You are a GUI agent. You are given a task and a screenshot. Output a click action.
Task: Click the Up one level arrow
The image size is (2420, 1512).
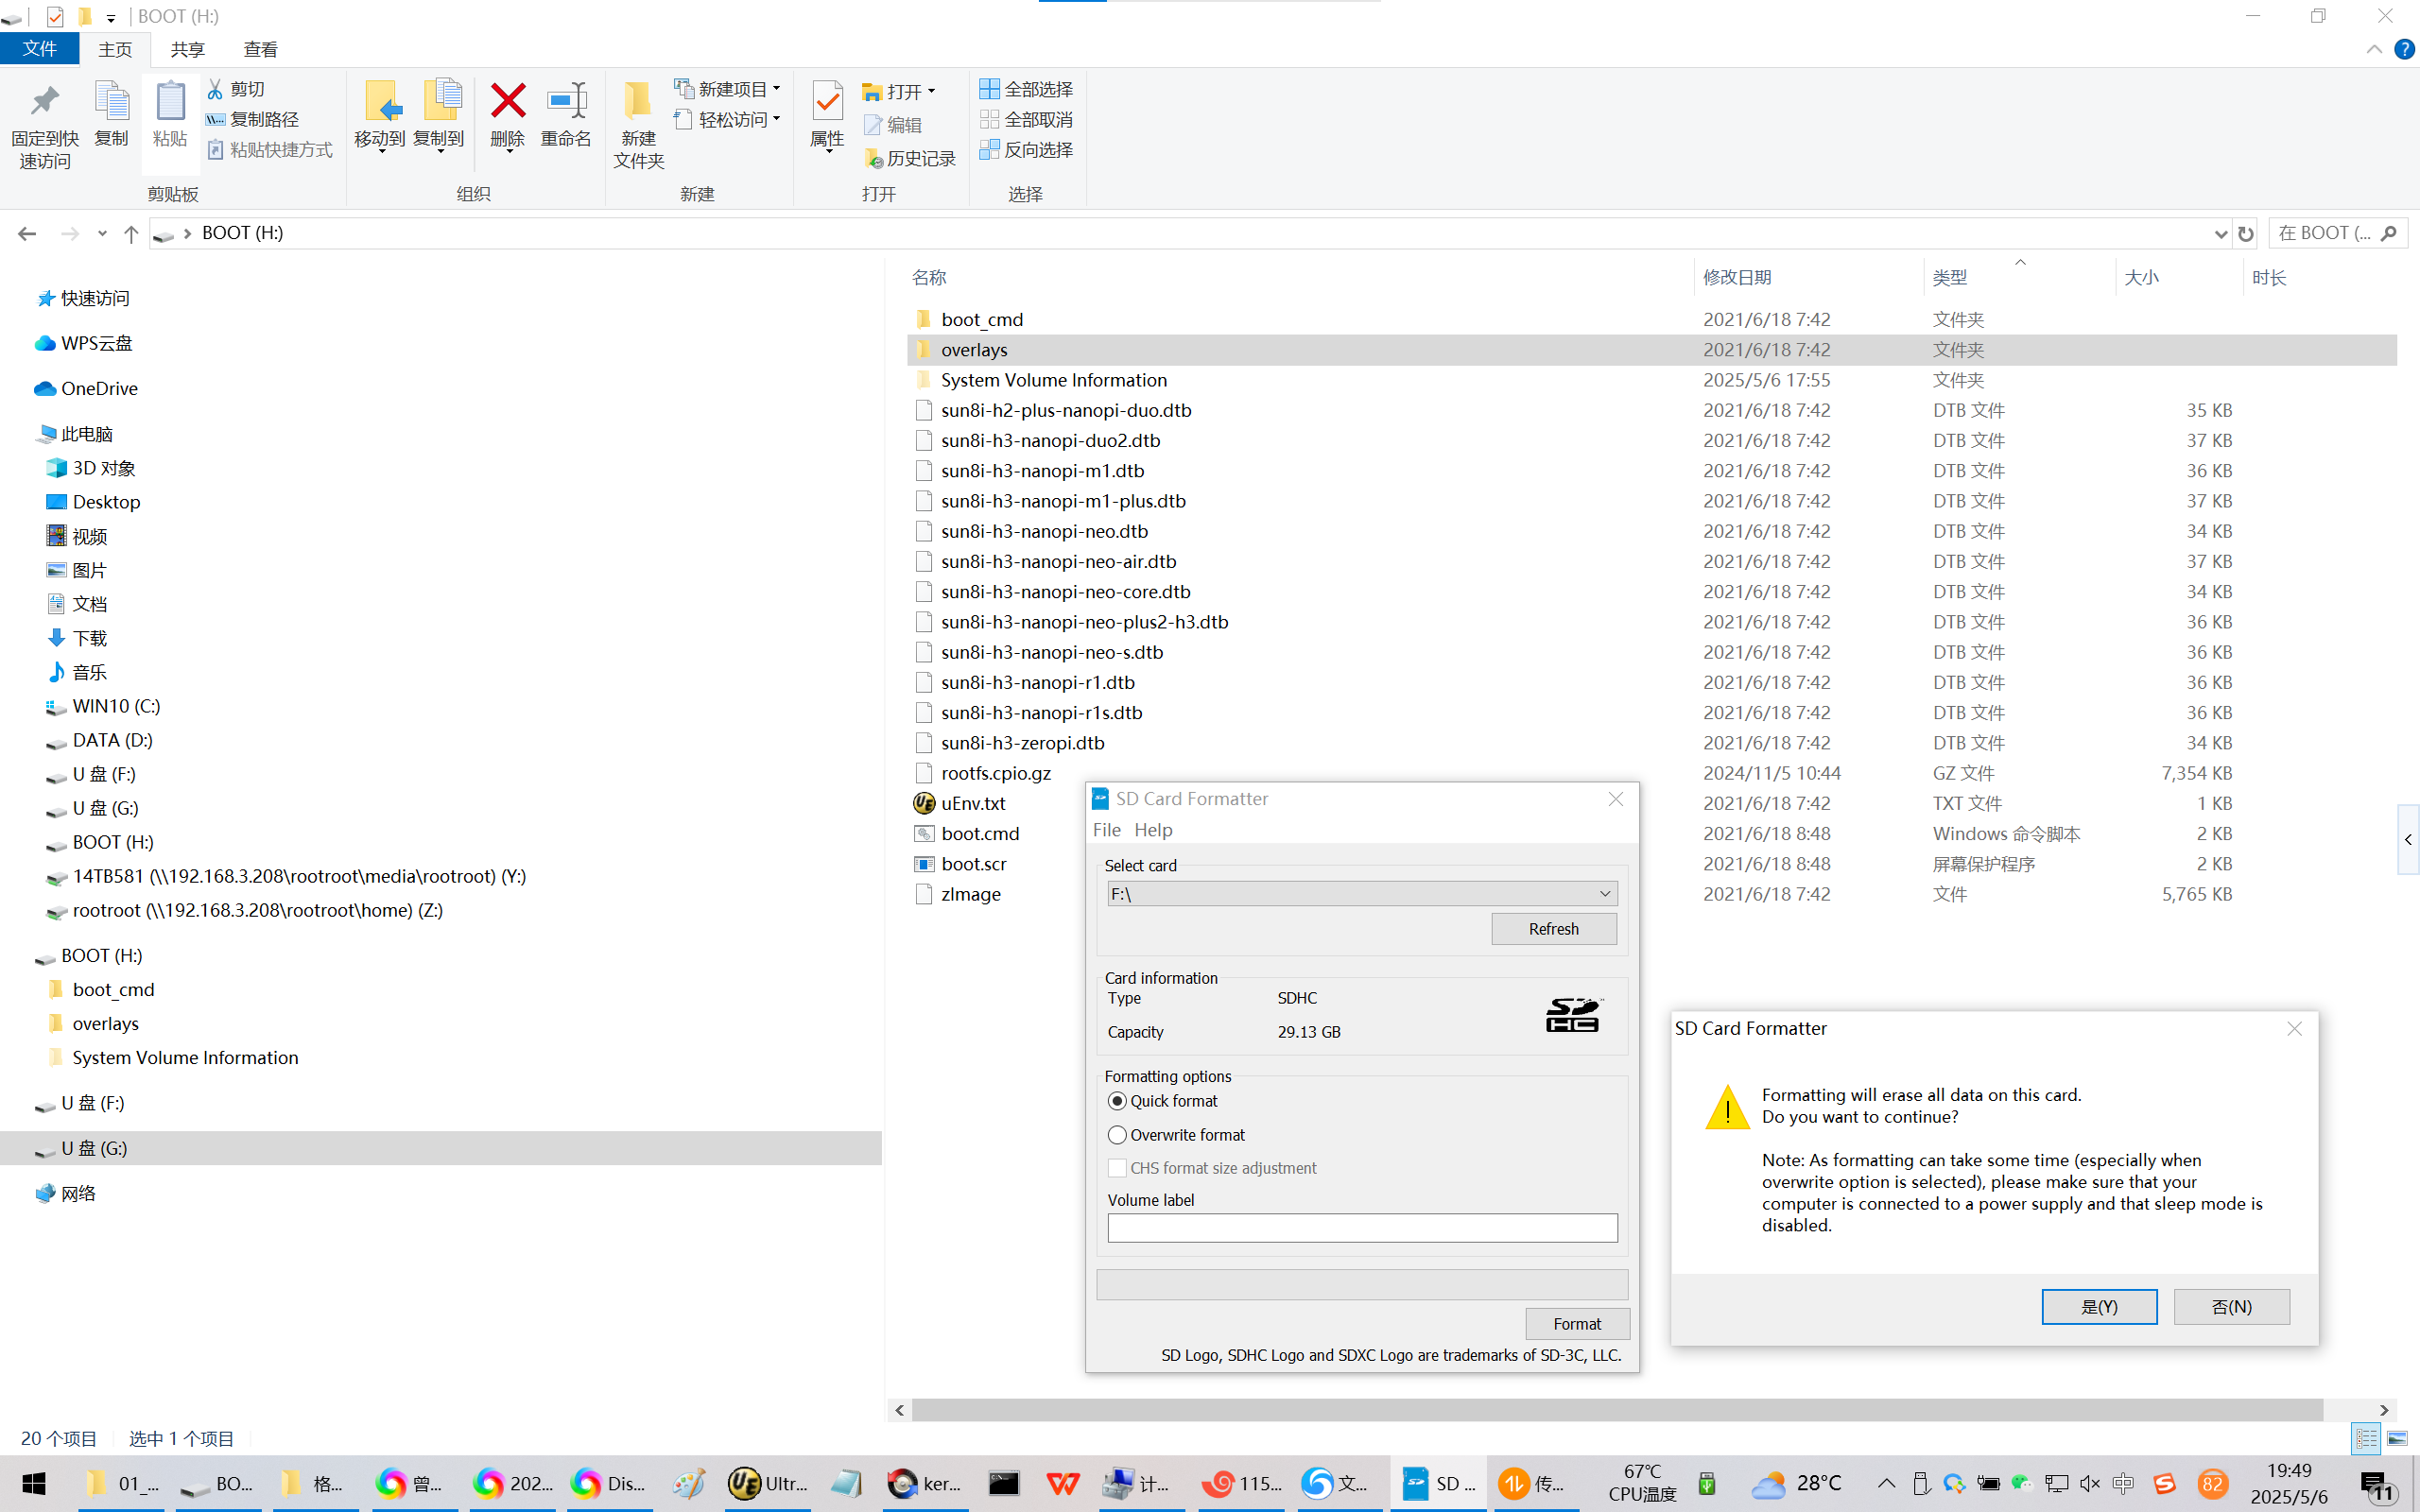[x=131, y=234]
